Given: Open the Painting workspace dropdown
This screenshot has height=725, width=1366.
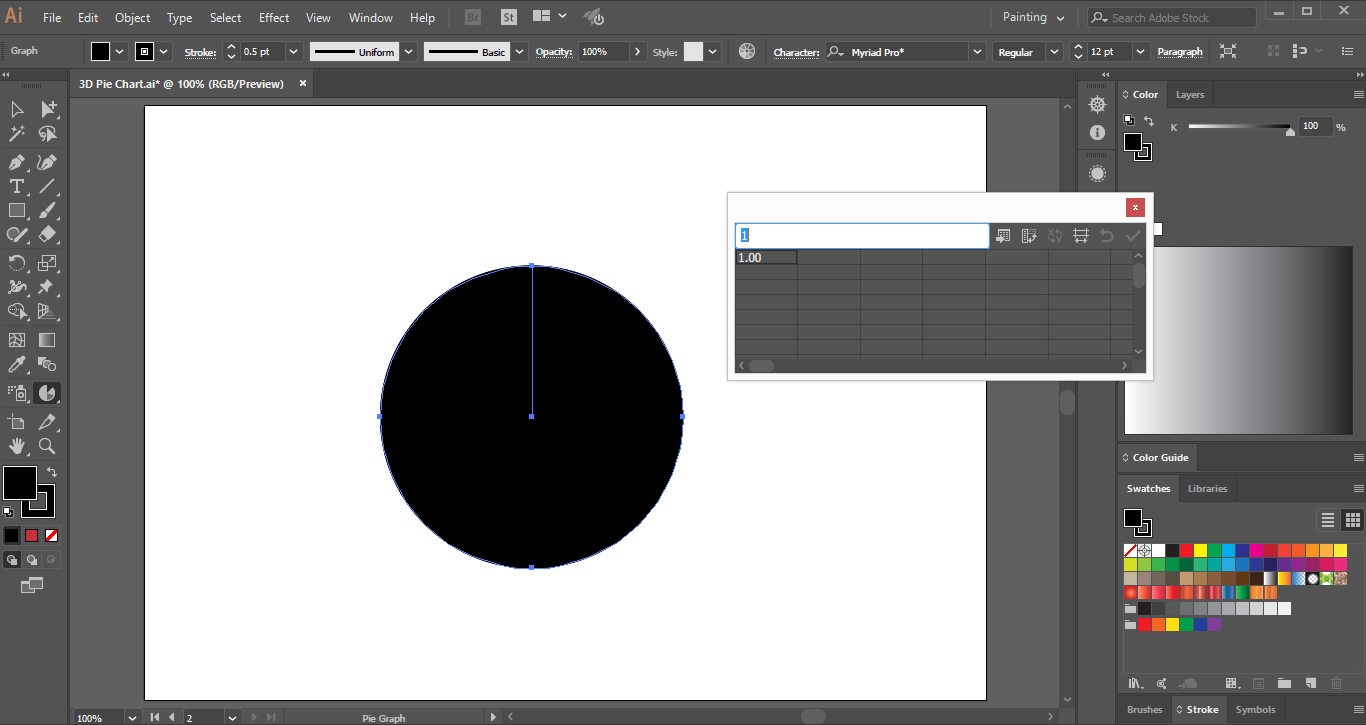Looking at the screenshot, I should point(1034,17).
